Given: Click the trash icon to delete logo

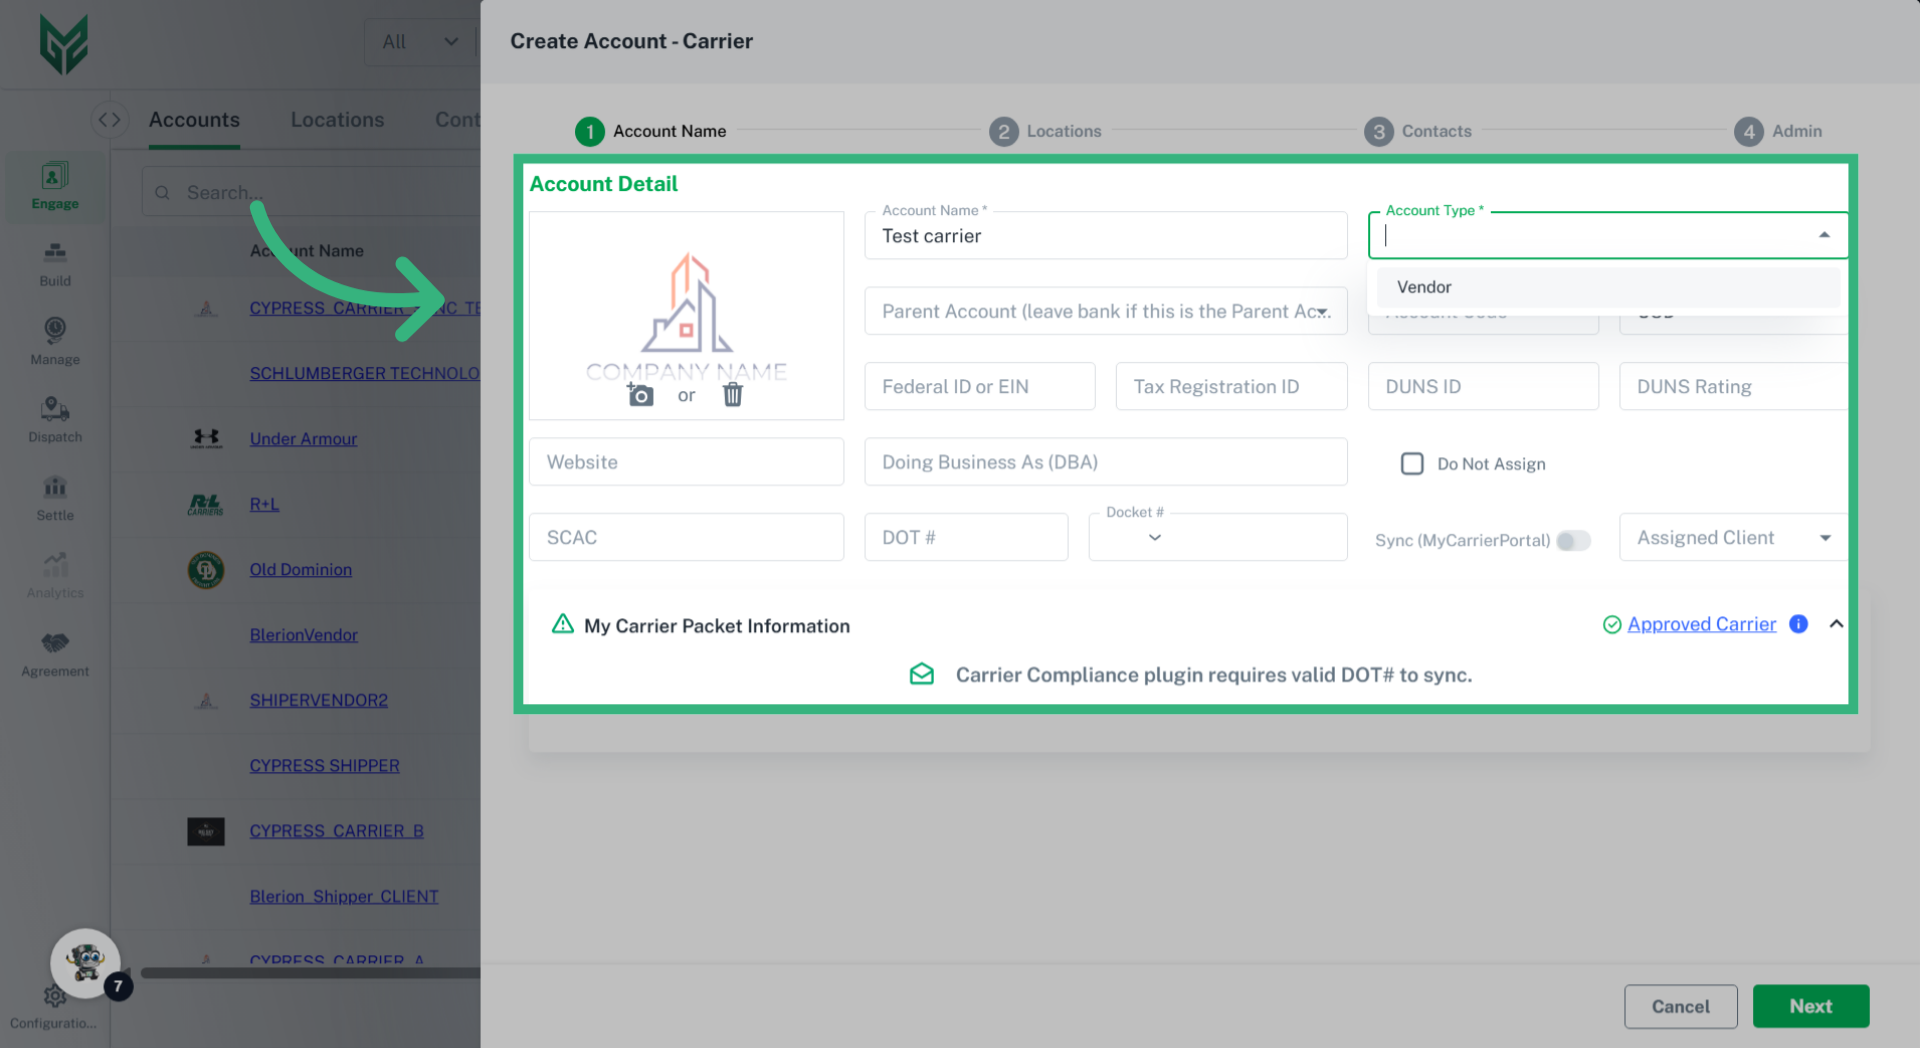Looking at the screenshot, I should click(733, 395).
